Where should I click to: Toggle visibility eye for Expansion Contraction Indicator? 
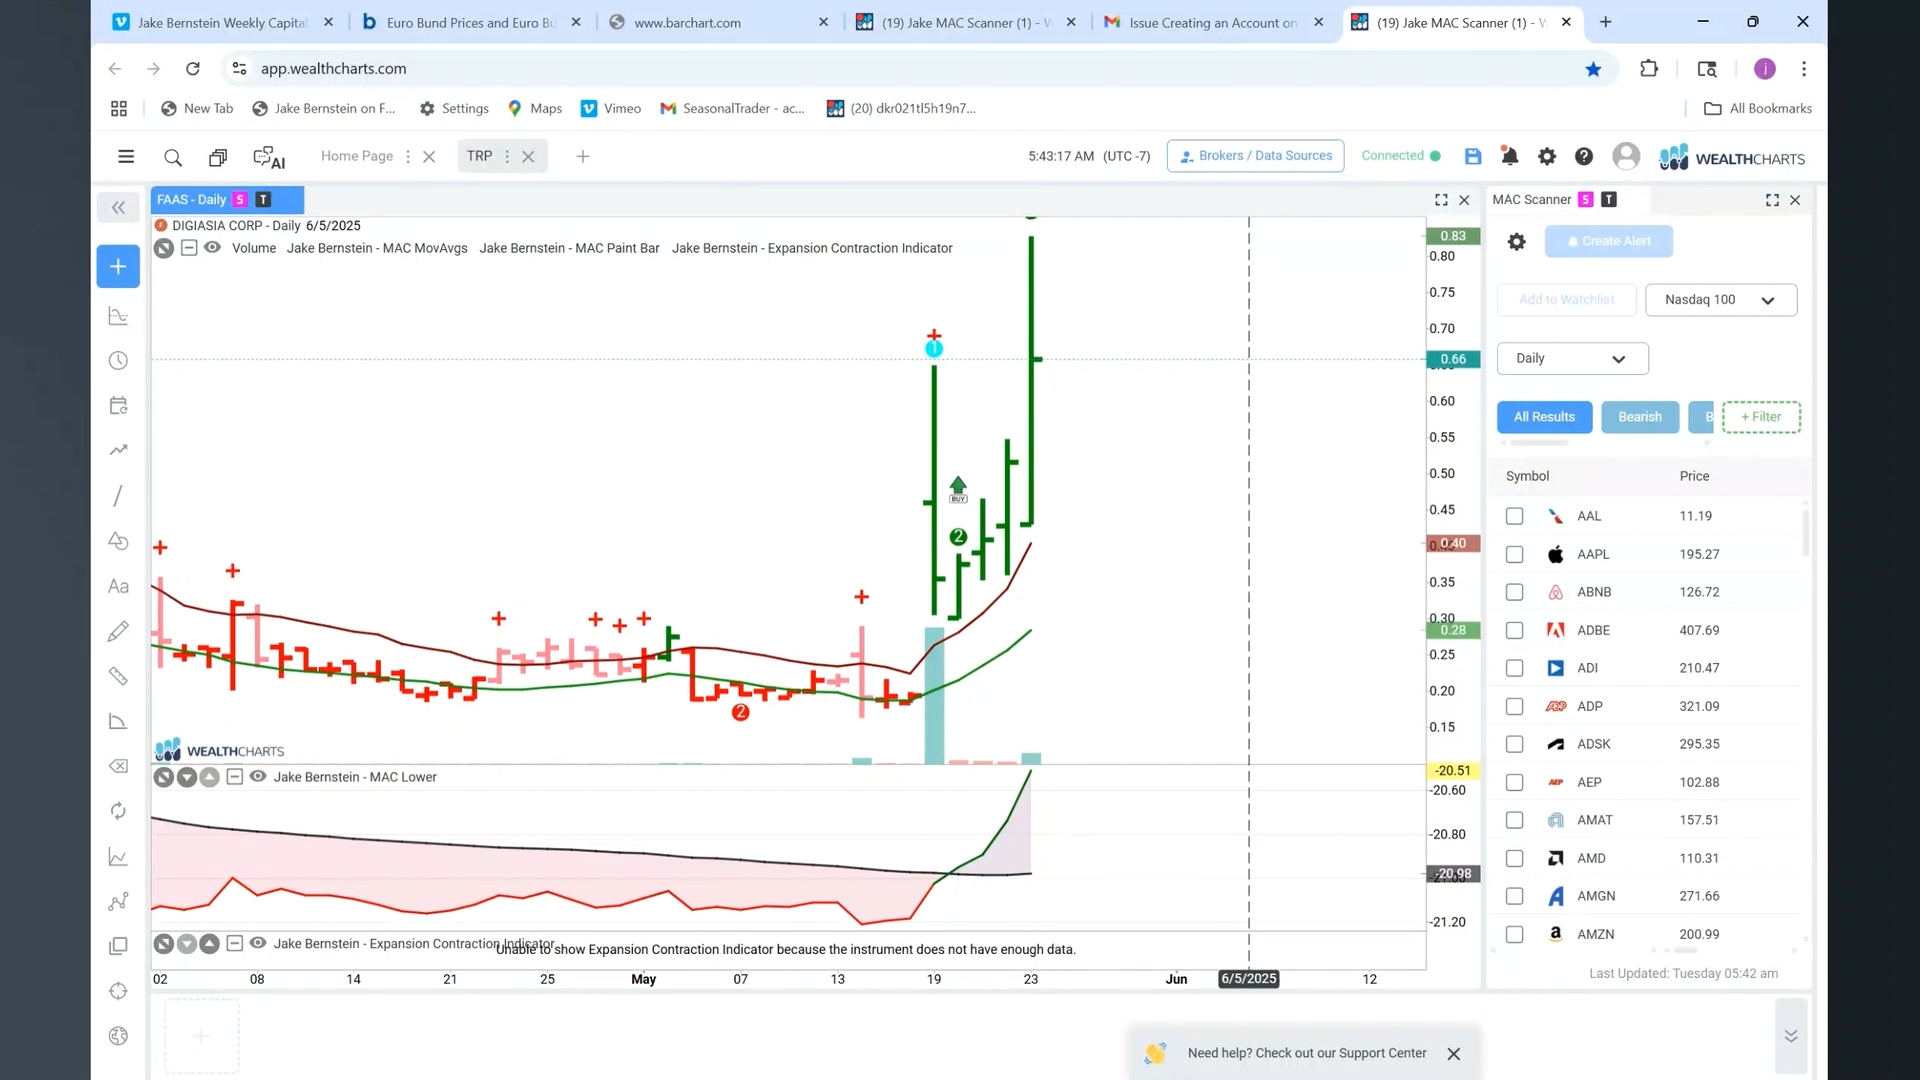(x=258, y=943)
